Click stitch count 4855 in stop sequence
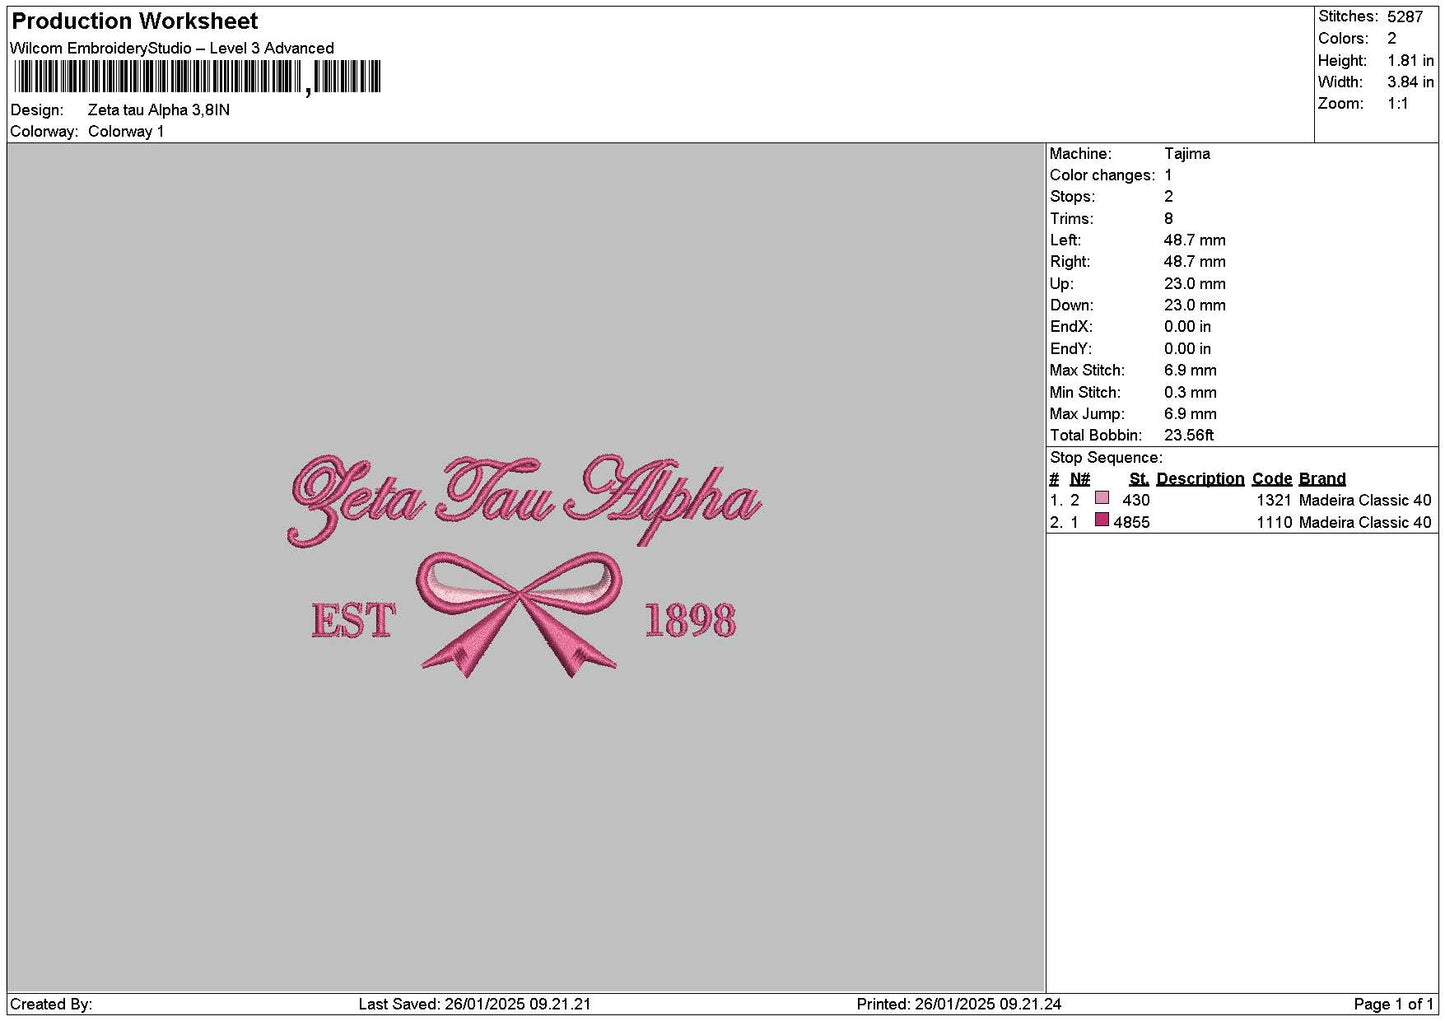 [x=1132, y=522]
